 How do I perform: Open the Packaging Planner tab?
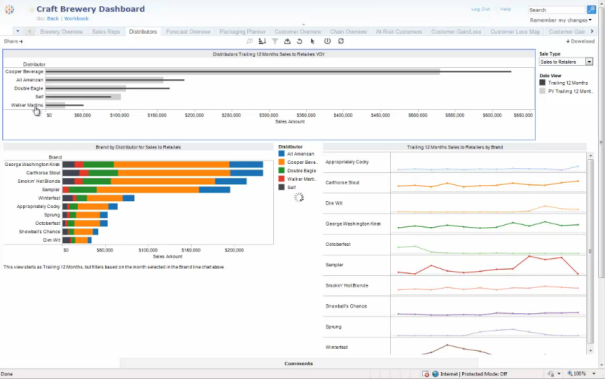coord(242,32)
